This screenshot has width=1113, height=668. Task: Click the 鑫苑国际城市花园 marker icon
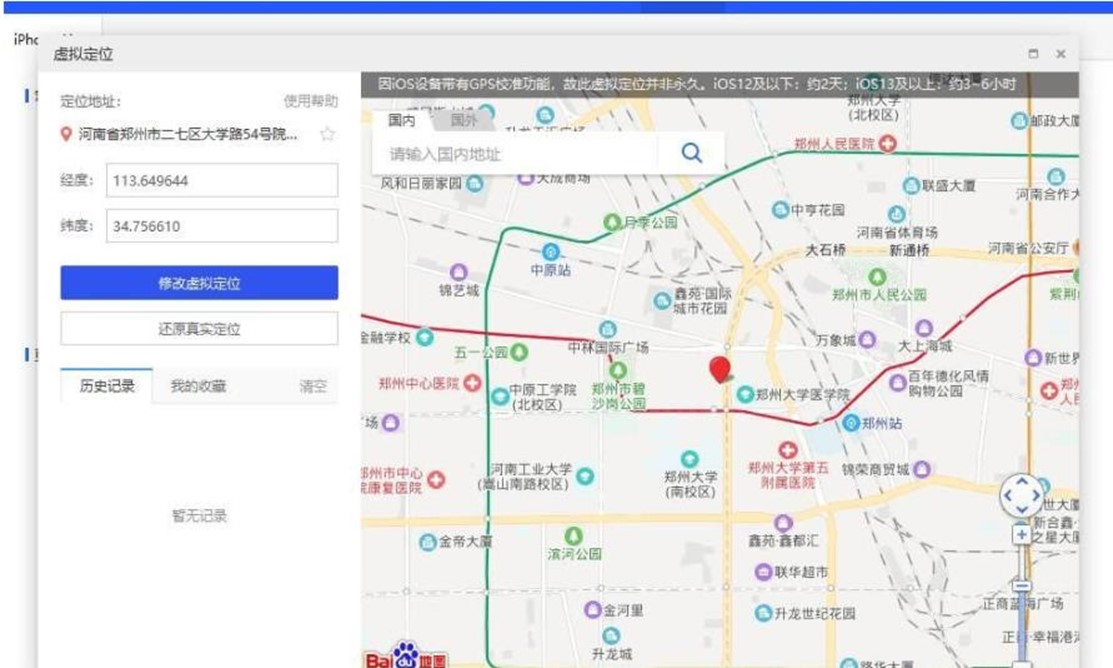(x=662, y=300)
